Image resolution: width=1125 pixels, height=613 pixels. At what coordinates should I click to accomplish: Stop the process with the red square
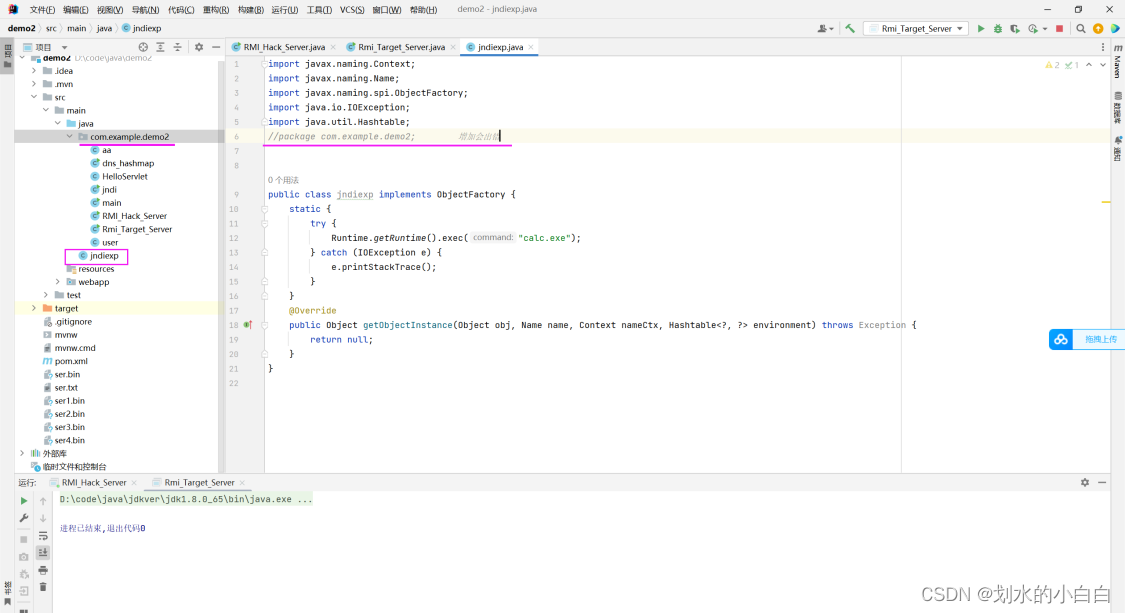point(1059,29)
